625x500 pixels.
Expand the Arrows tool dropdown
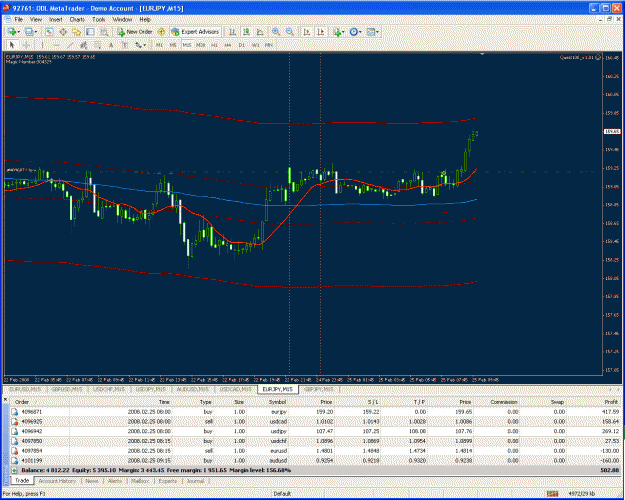click(x=145, y=45)
